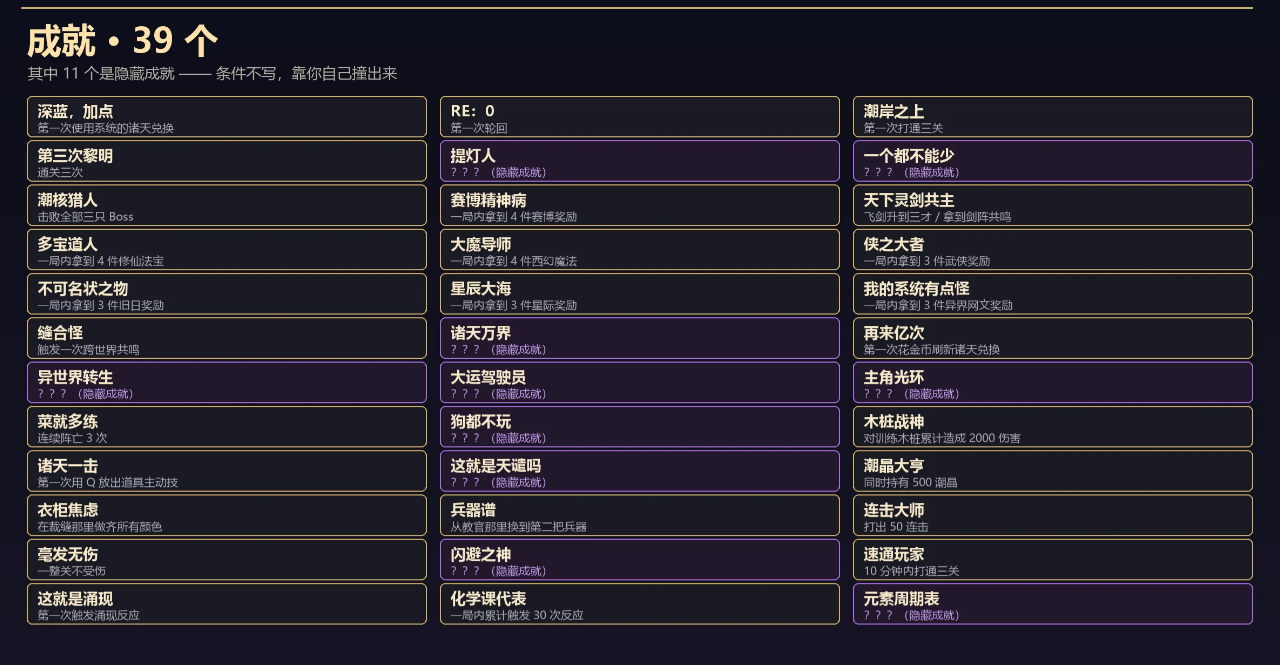The height and width of the screenshot is (665, 1280).
Task: Select the RE: 0 achievement card
Action: 640,117
